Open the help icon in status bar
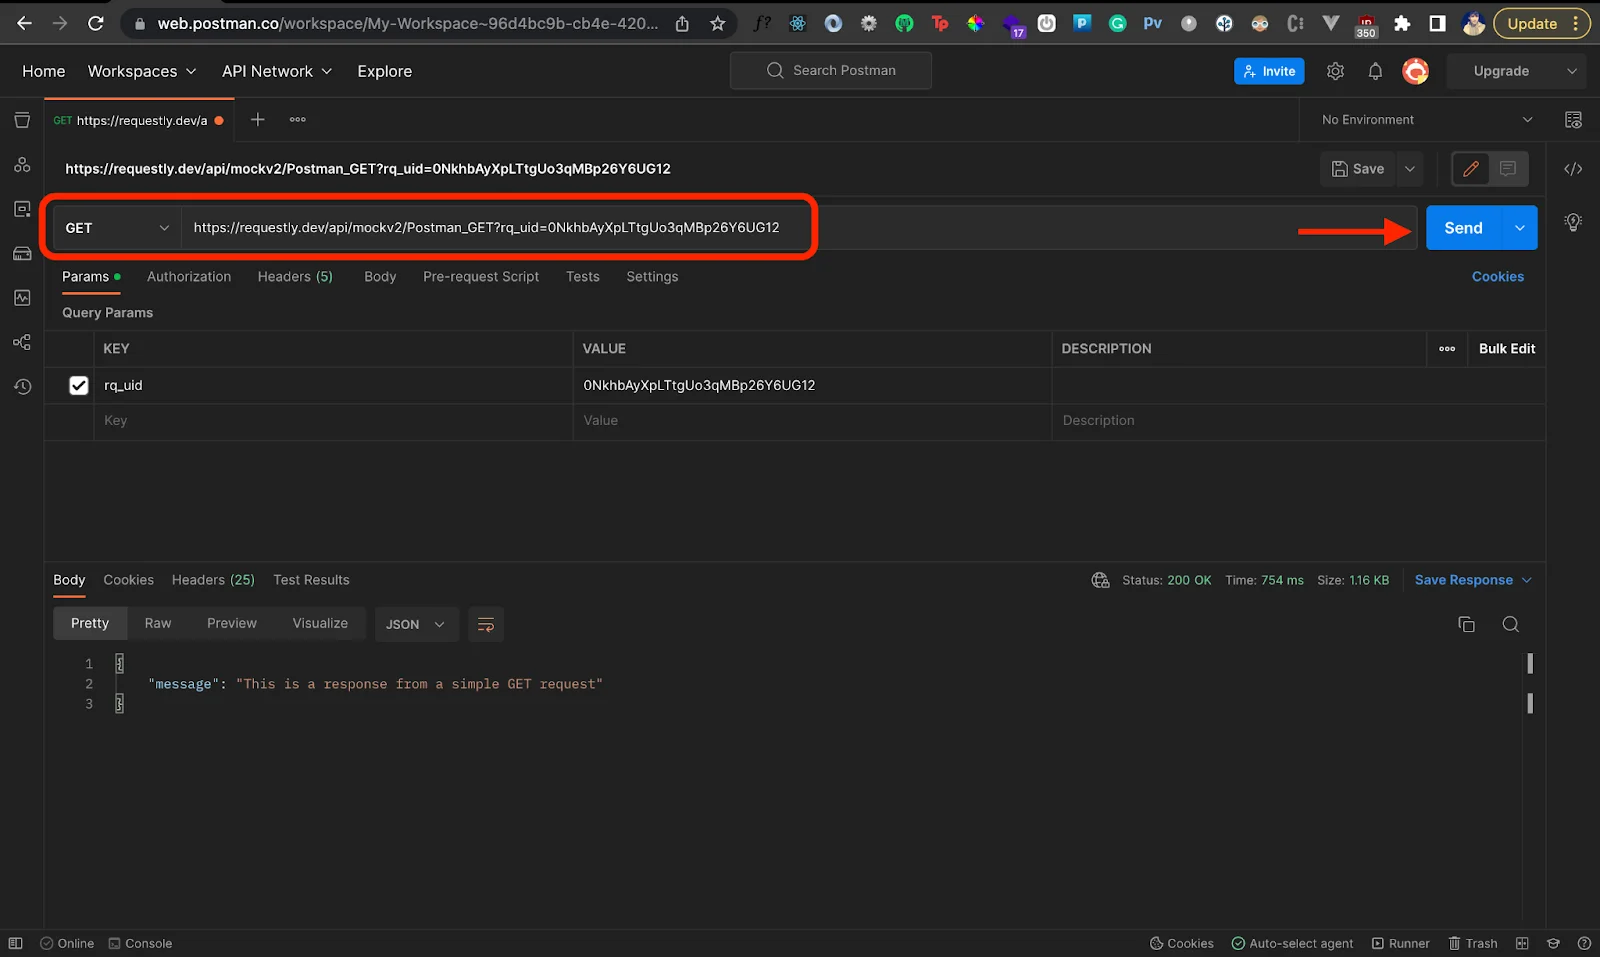The image size is (1600, 957). (x=1584, y=943)
